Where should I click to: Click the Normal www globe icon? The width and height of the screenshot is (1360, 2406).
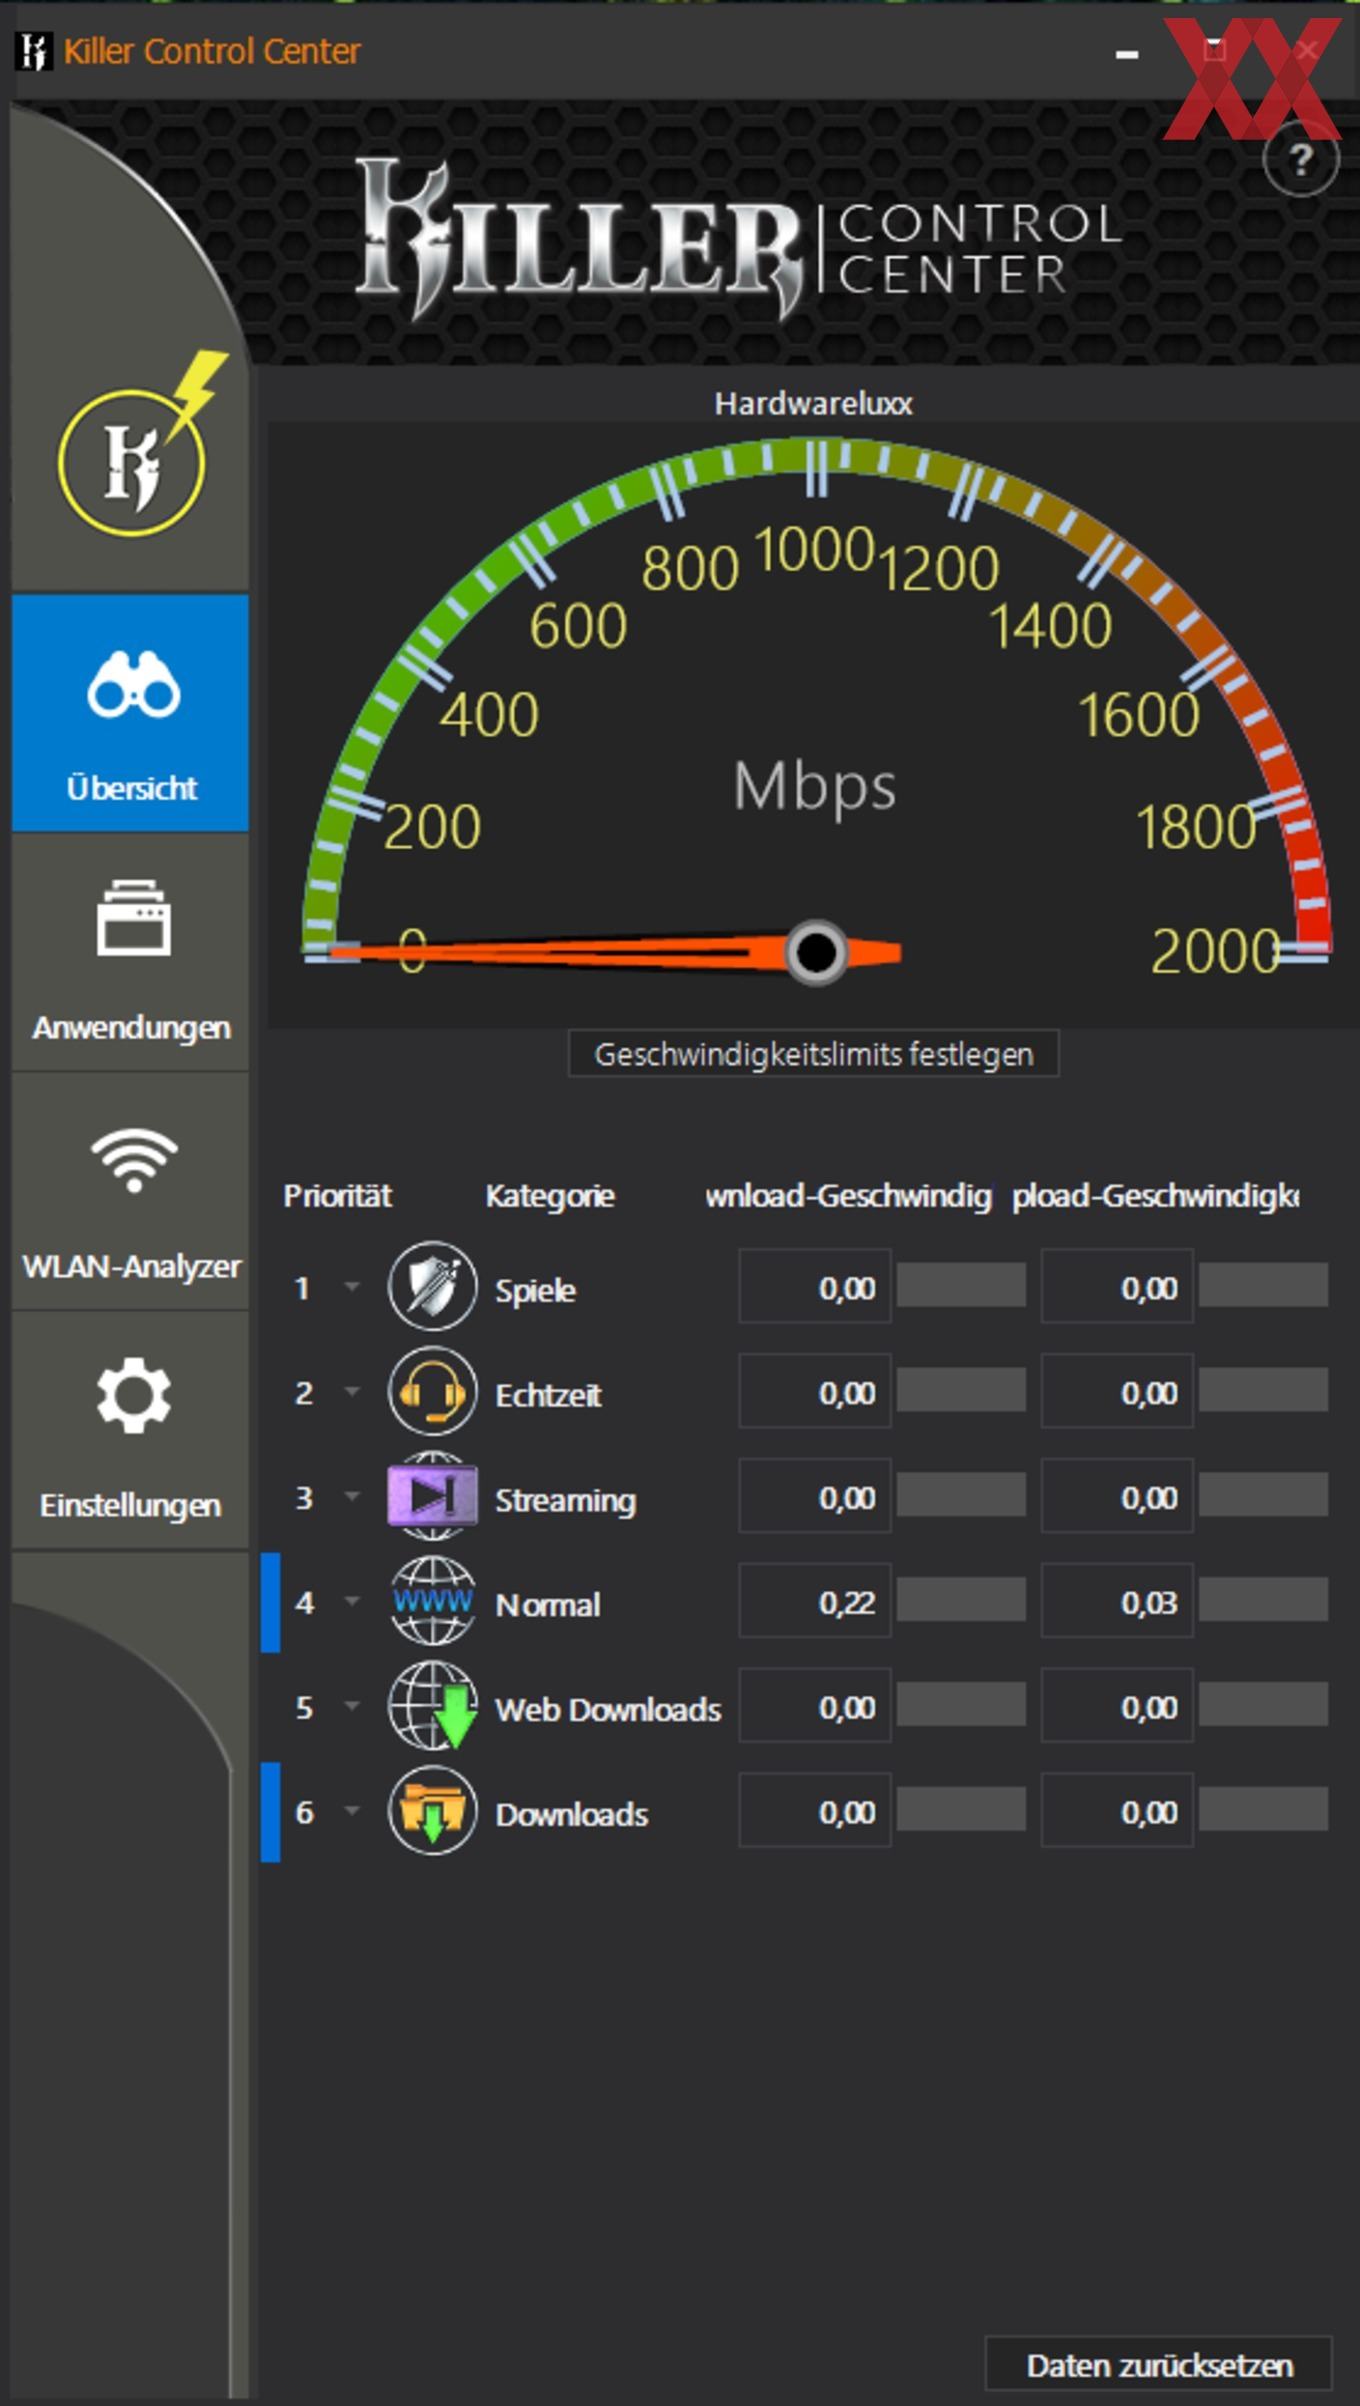click(x=432, y=1601)
